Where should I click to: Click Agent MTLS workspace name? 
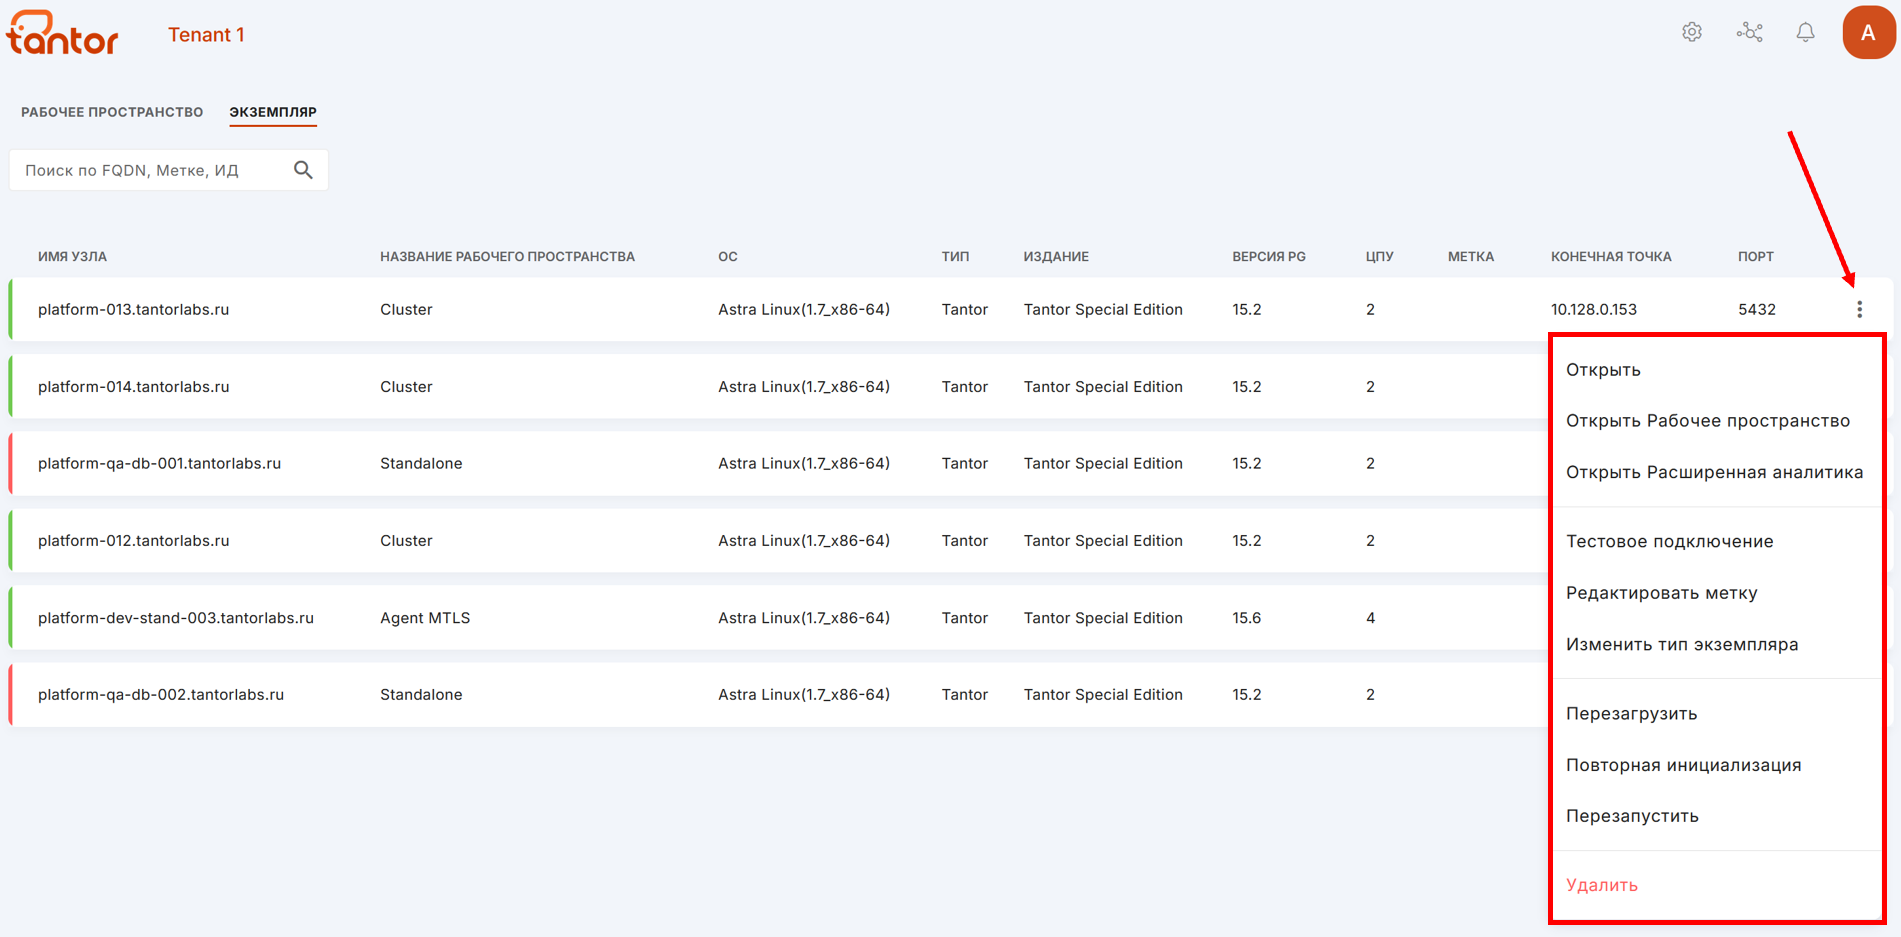tap(425, 618)
